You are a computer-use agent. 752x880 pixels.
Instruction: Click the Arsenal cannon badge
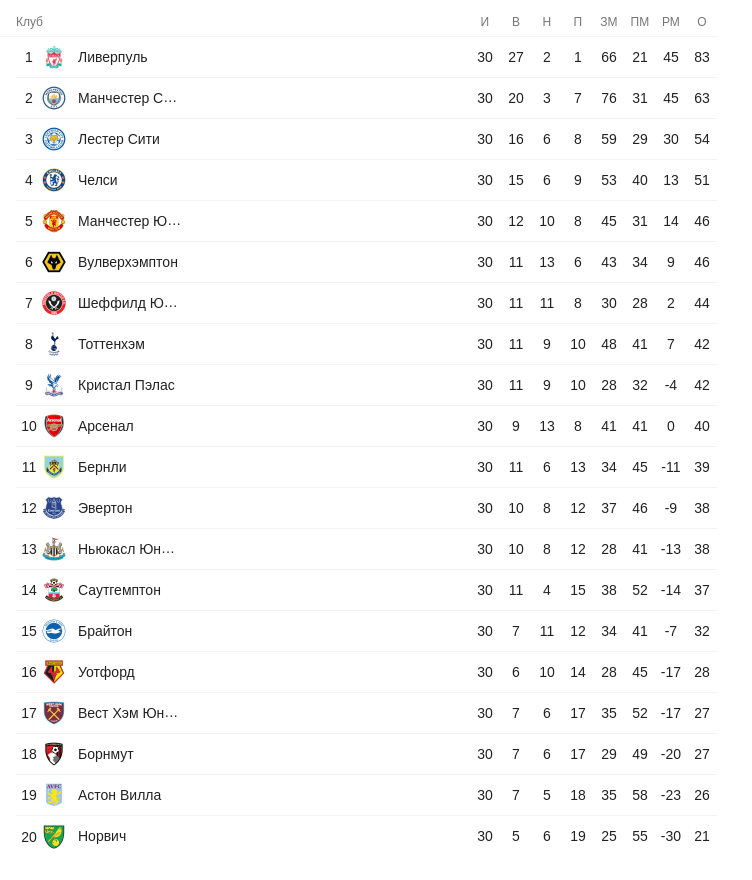[54, 426]
